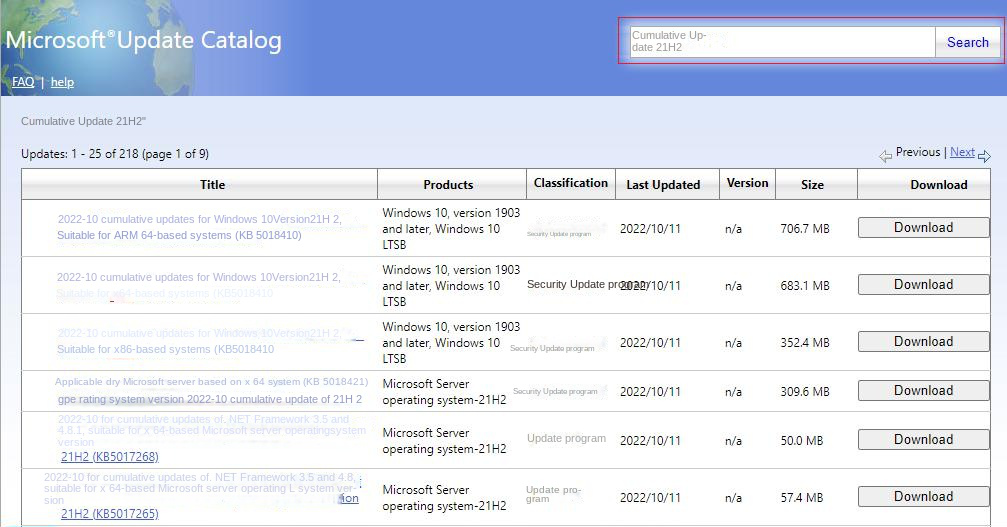Sort results by the Products column header
Screen dimensions: 1007x527
click(448, 184)
